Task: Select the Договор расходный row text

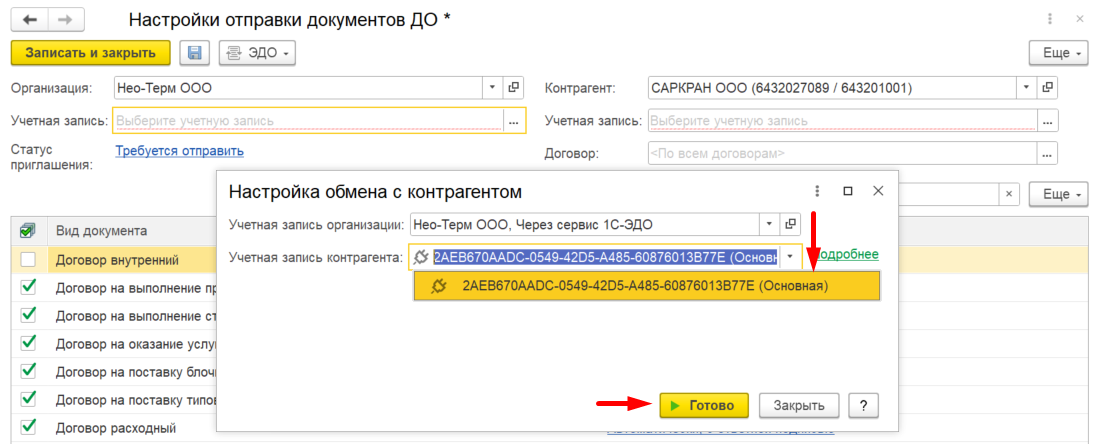Action: pyautogui.click(x=116, y=427)
